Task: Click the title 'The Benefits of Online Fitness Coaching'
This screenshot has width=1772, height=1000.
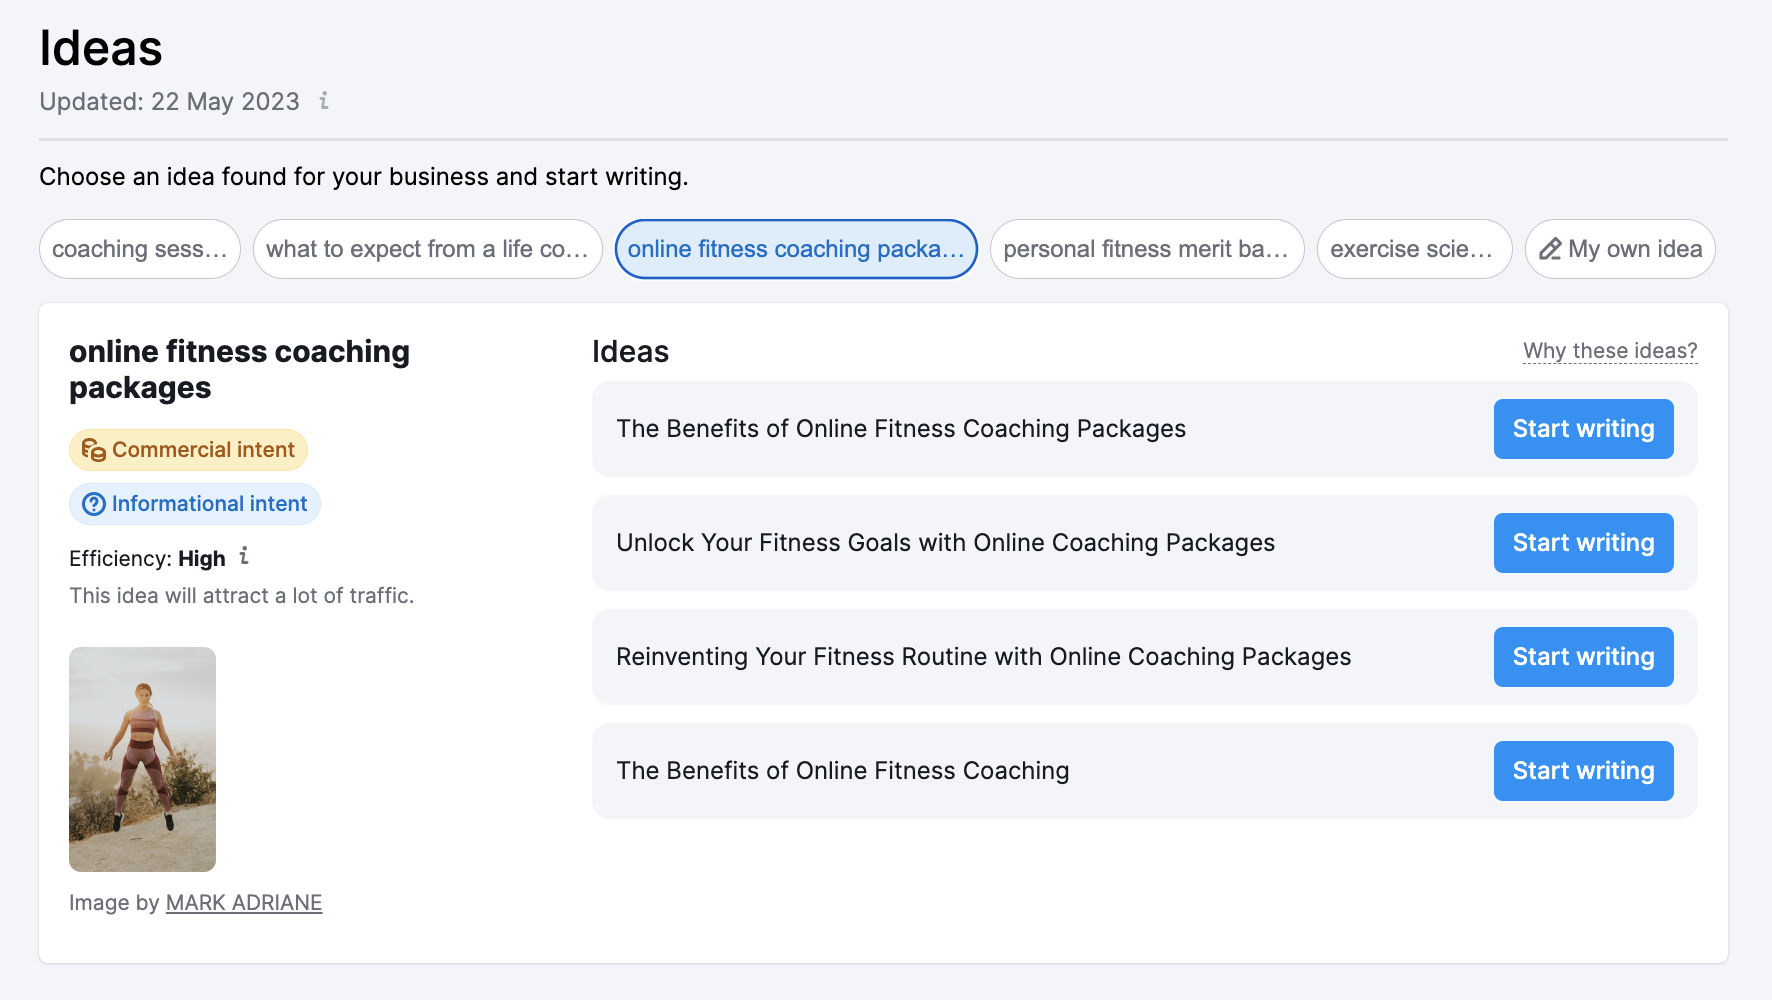Action: 843,771
